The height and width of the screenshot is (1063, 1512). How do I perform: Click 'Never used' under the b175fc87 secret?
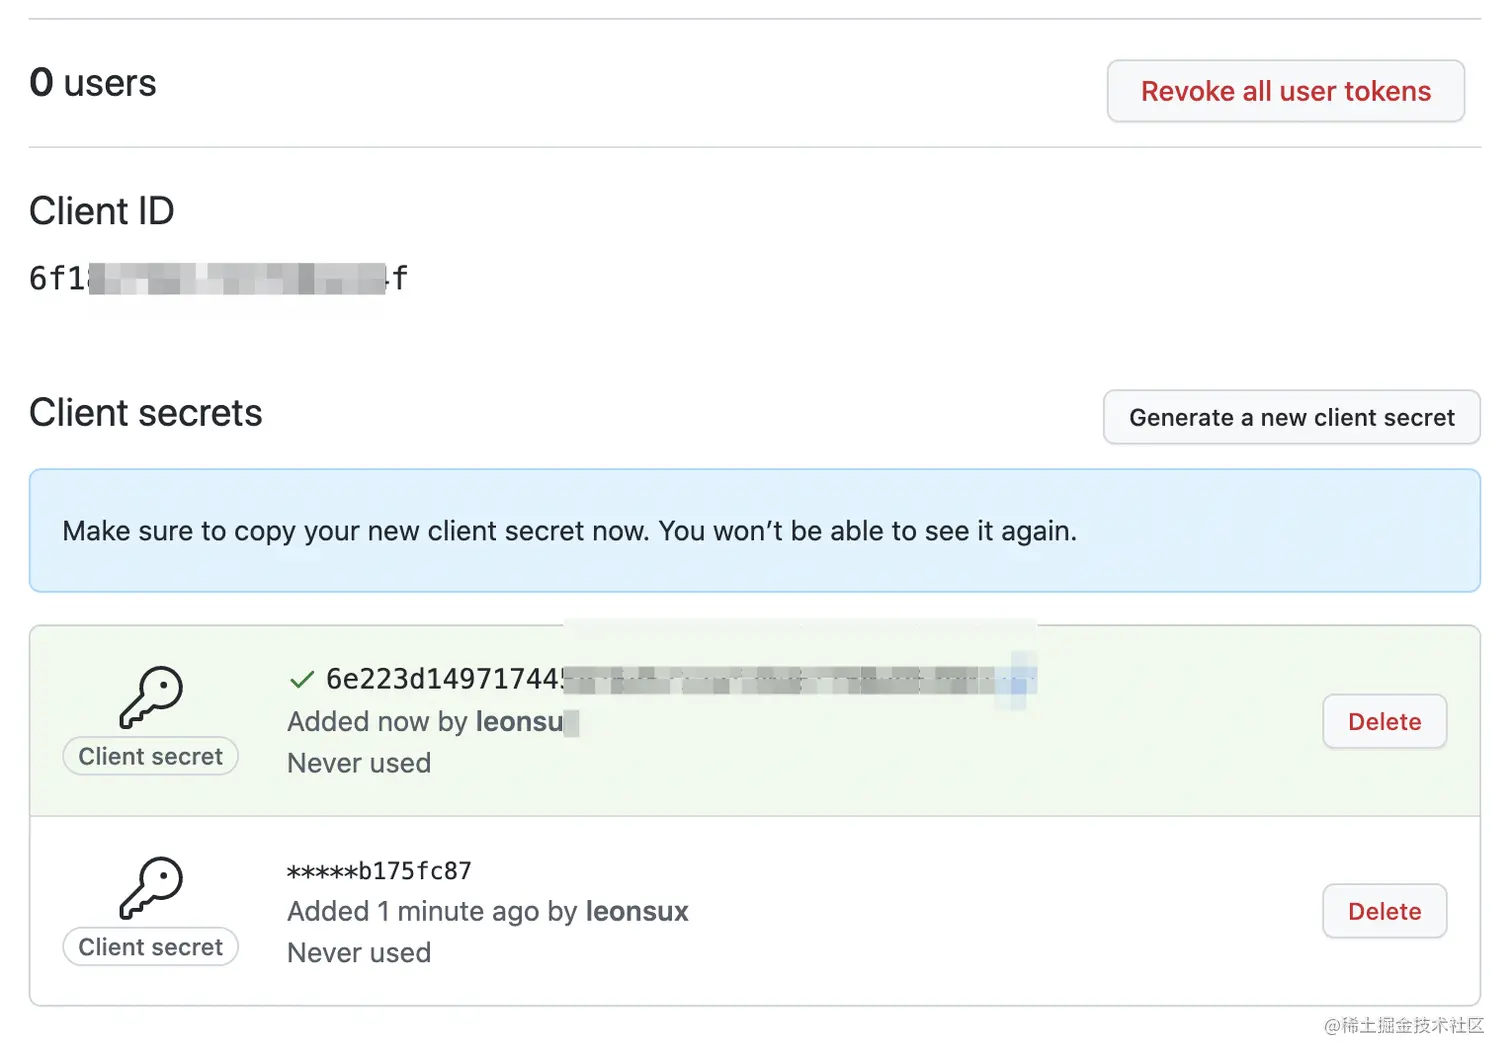pos(359,953)
